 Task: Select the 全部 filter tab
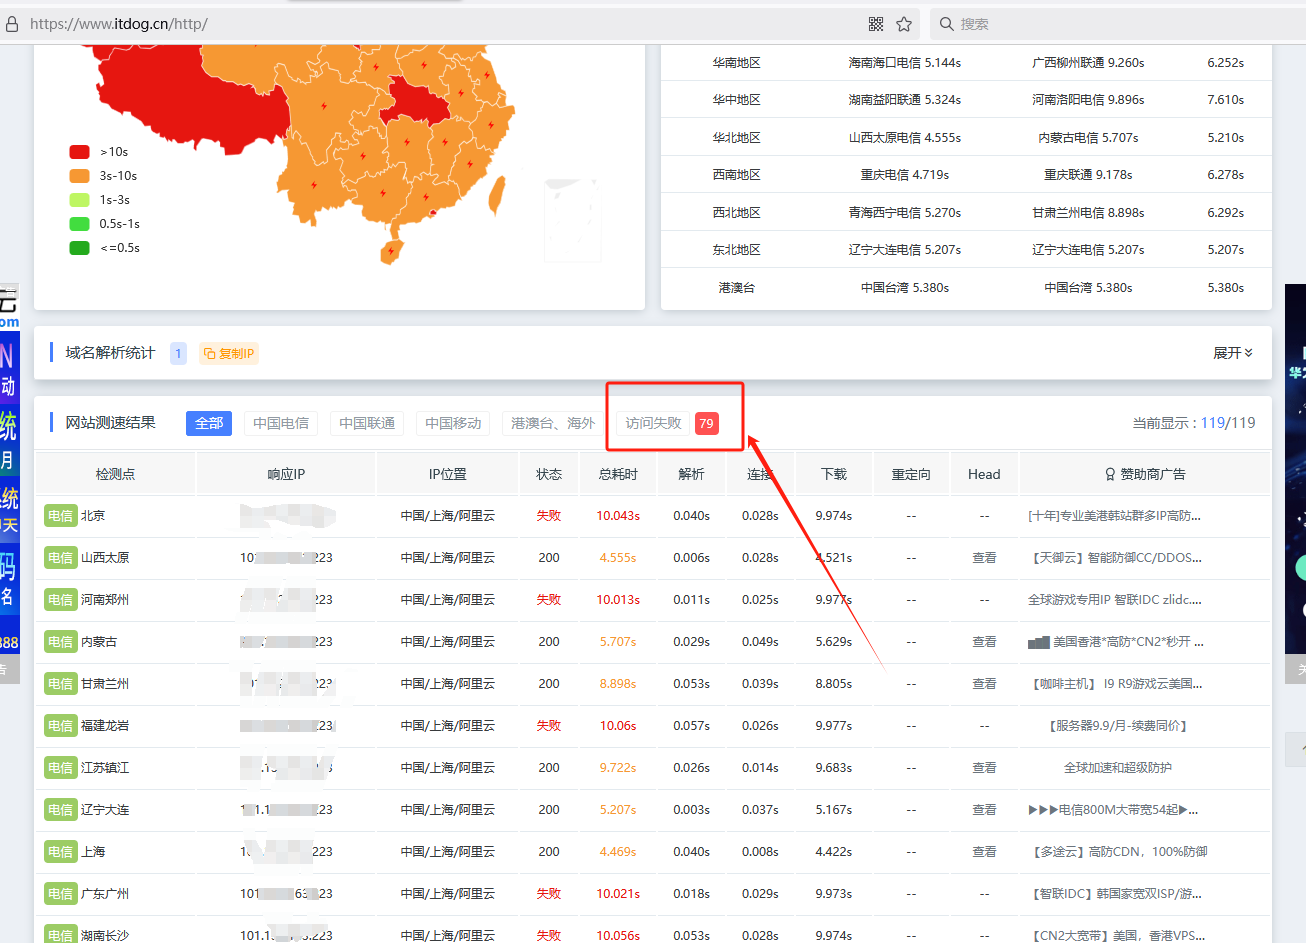pos(209,423)
